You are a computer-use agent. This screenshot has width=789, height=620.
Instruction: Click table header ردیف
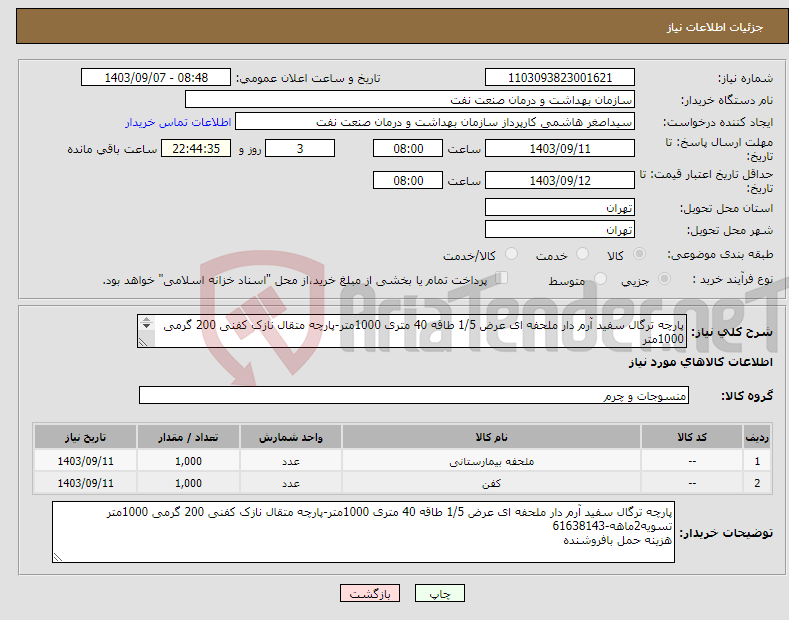pyautogui.click(x=757, y=437)
